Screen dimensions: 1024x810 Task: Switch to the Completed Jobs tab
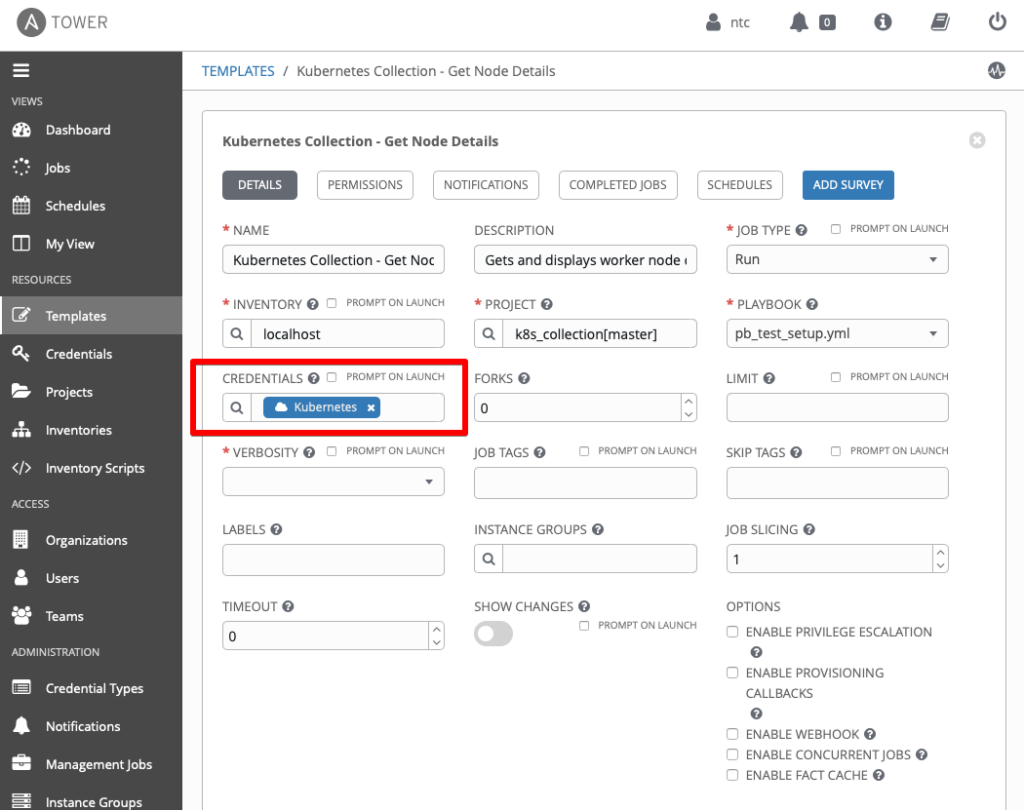(x=618, y=185)
